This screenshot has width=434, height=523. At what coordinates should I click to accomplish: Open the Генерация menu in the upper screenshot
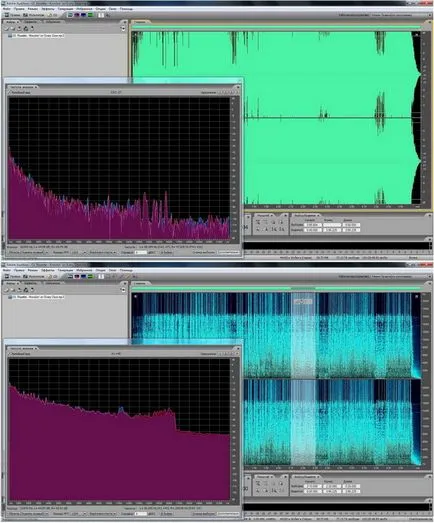(x=65, y=9)
